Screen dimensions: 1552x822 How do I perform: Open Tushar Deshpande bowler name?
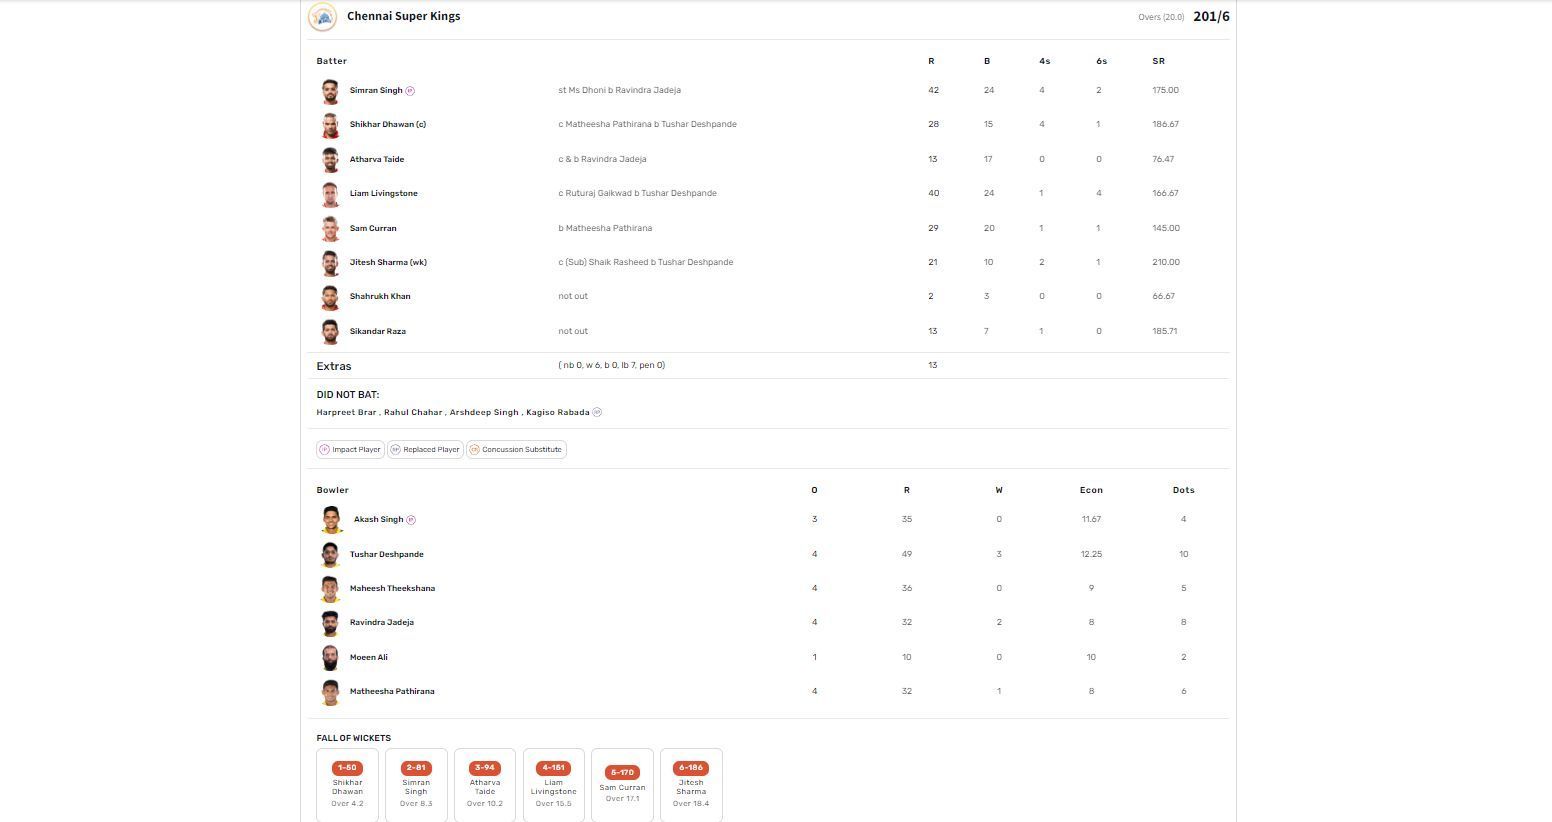[387, 555]
